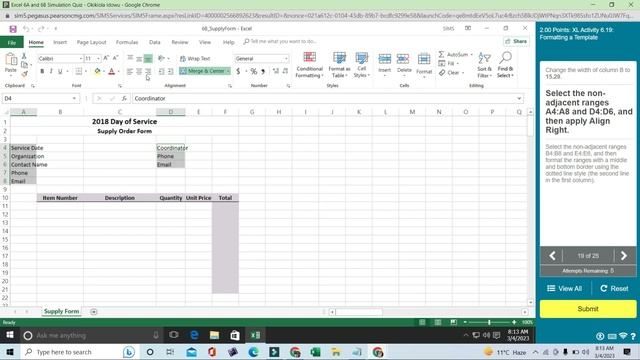The image size is (640, 360).
Task: Click the Undo arrow in title bar
Action: coord(26,29)
